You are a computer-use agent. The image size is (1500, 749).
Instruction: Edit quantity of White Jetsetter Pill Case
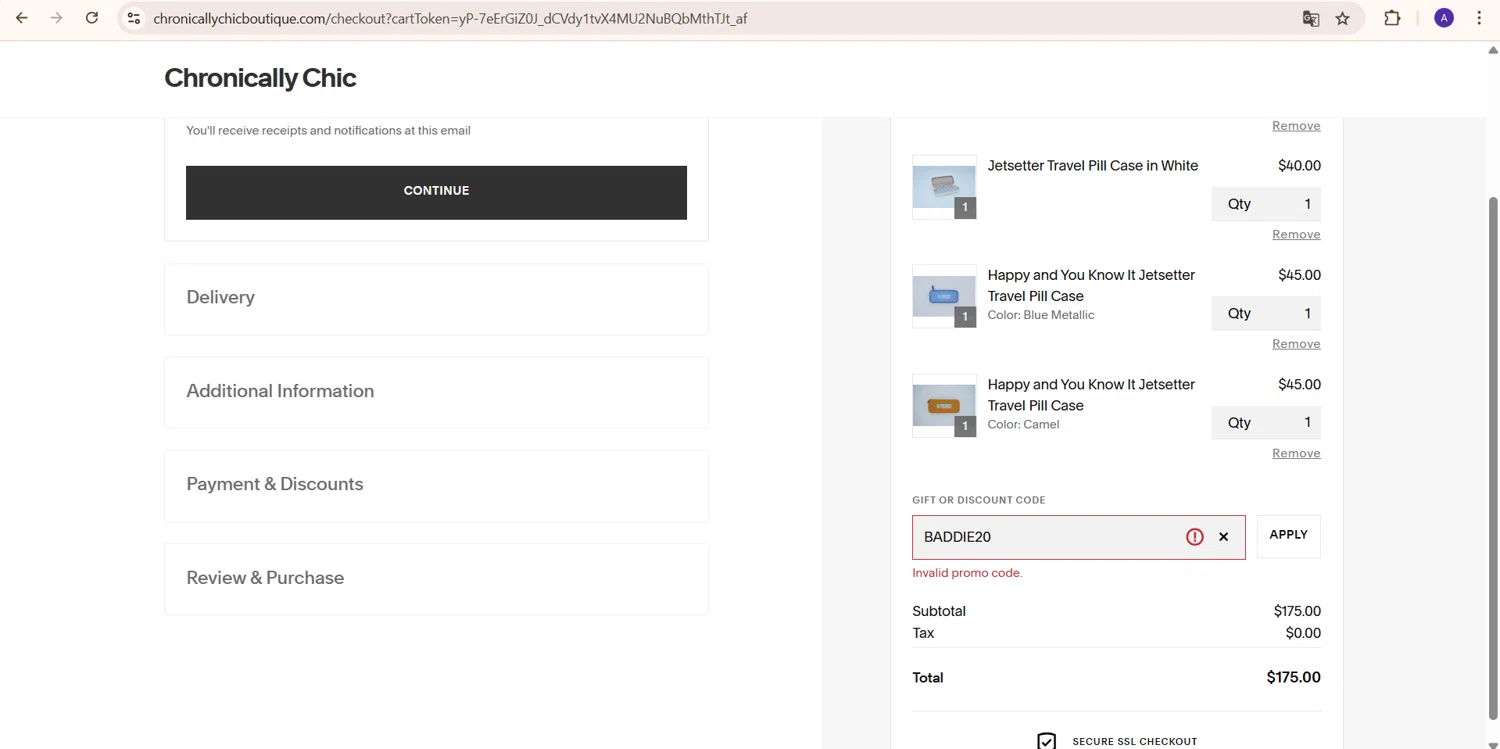(x=1266, y=204)
